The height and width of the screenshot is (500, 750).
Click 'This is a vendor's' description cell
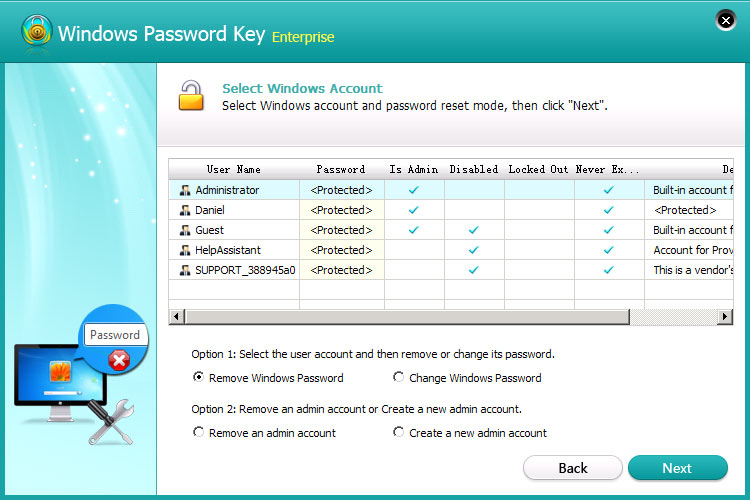pos(689,270)
